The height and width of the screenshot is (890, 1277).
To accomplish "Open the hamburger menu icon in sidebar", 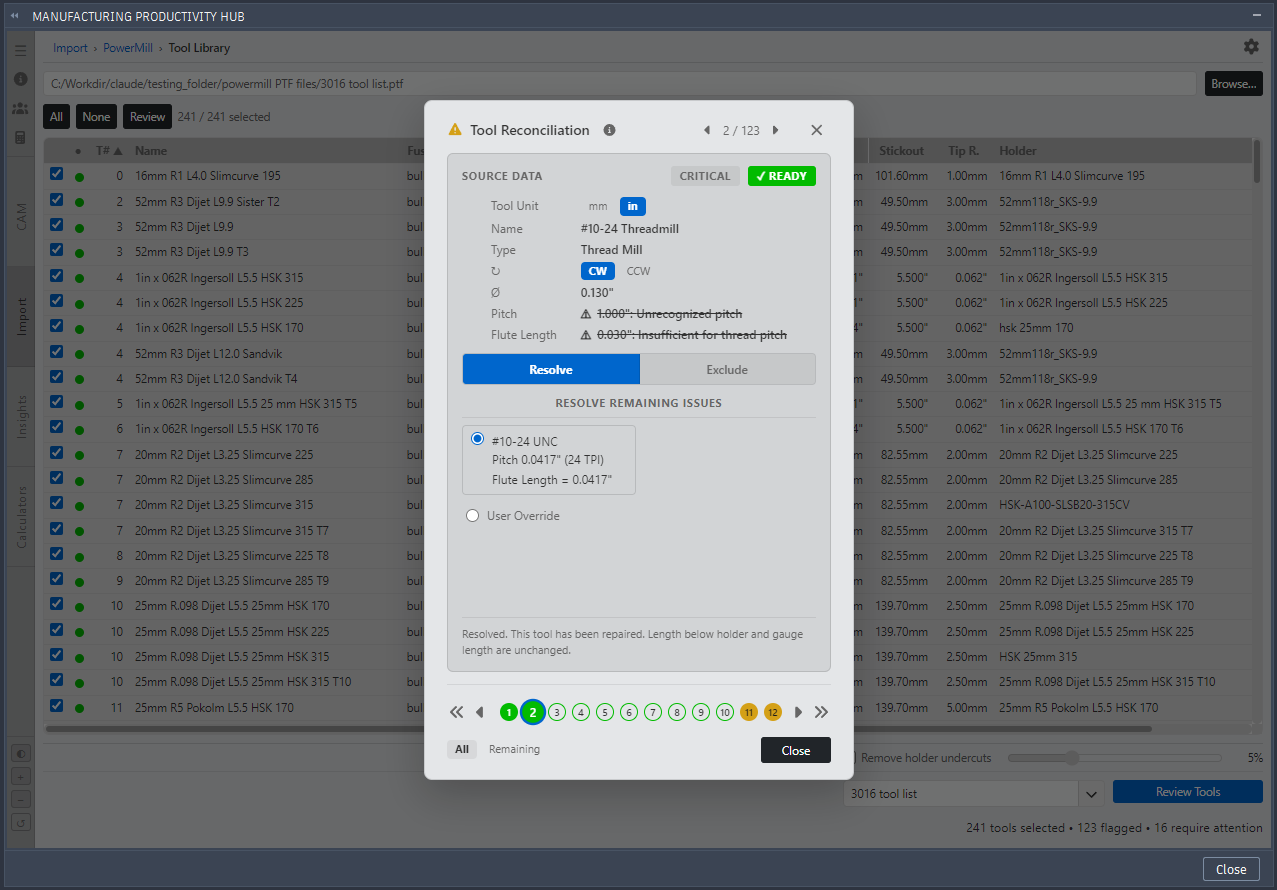I will [20, 50].
